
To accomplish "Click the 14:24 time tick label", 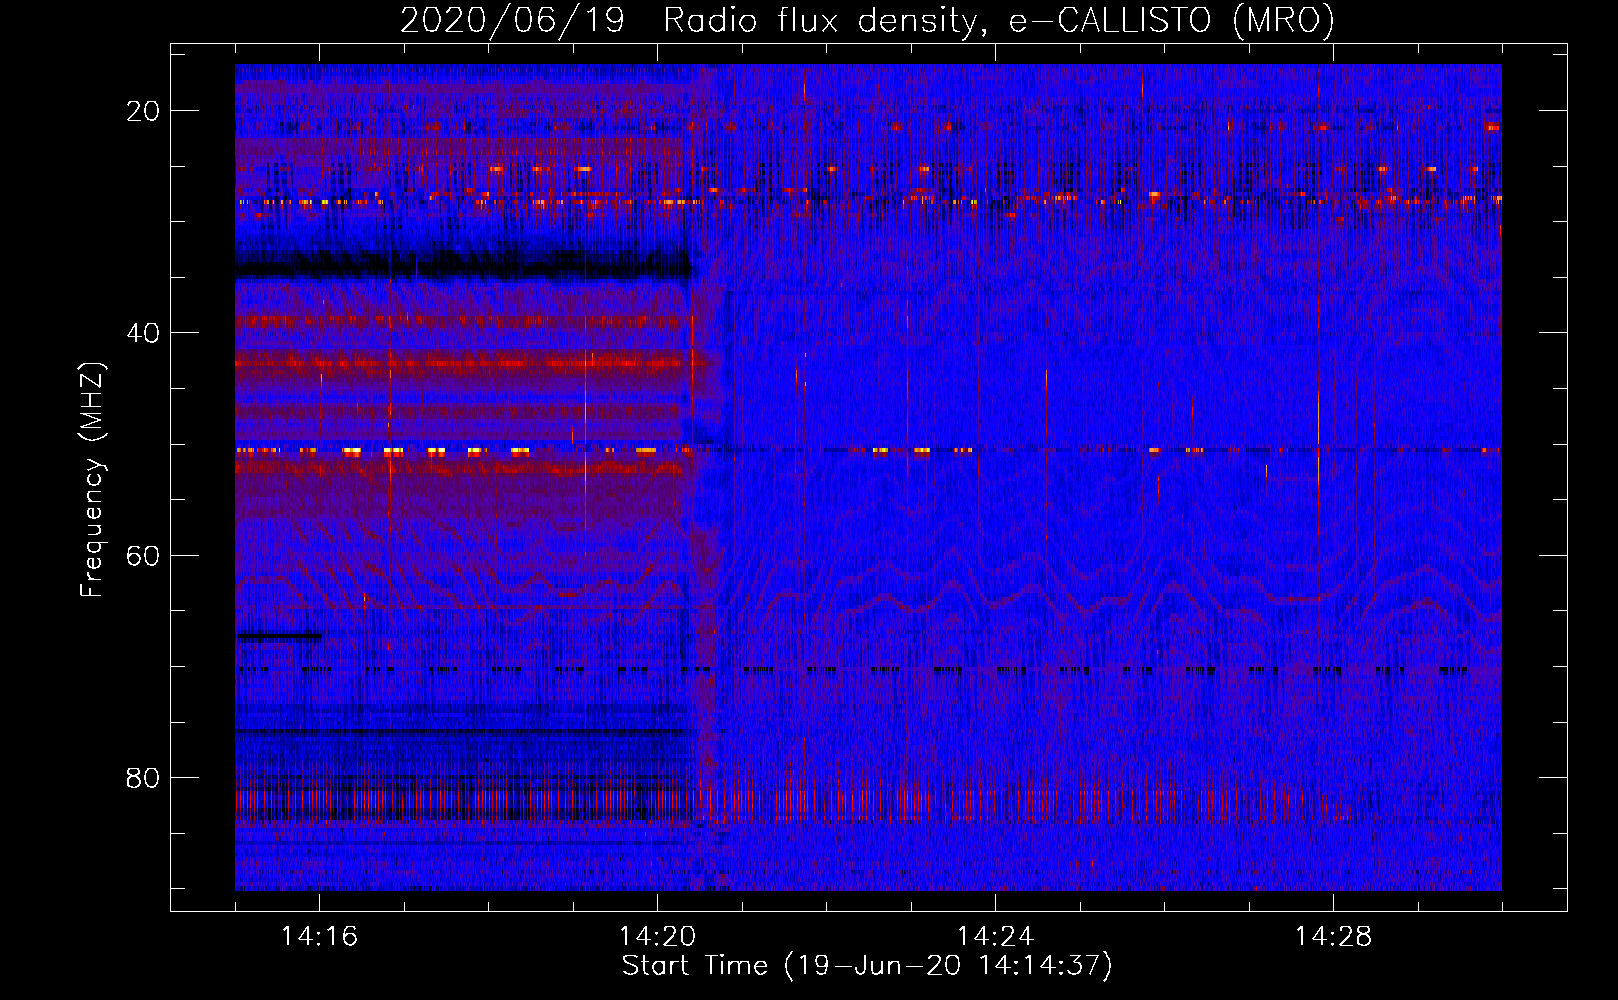I will click(995, 937).
